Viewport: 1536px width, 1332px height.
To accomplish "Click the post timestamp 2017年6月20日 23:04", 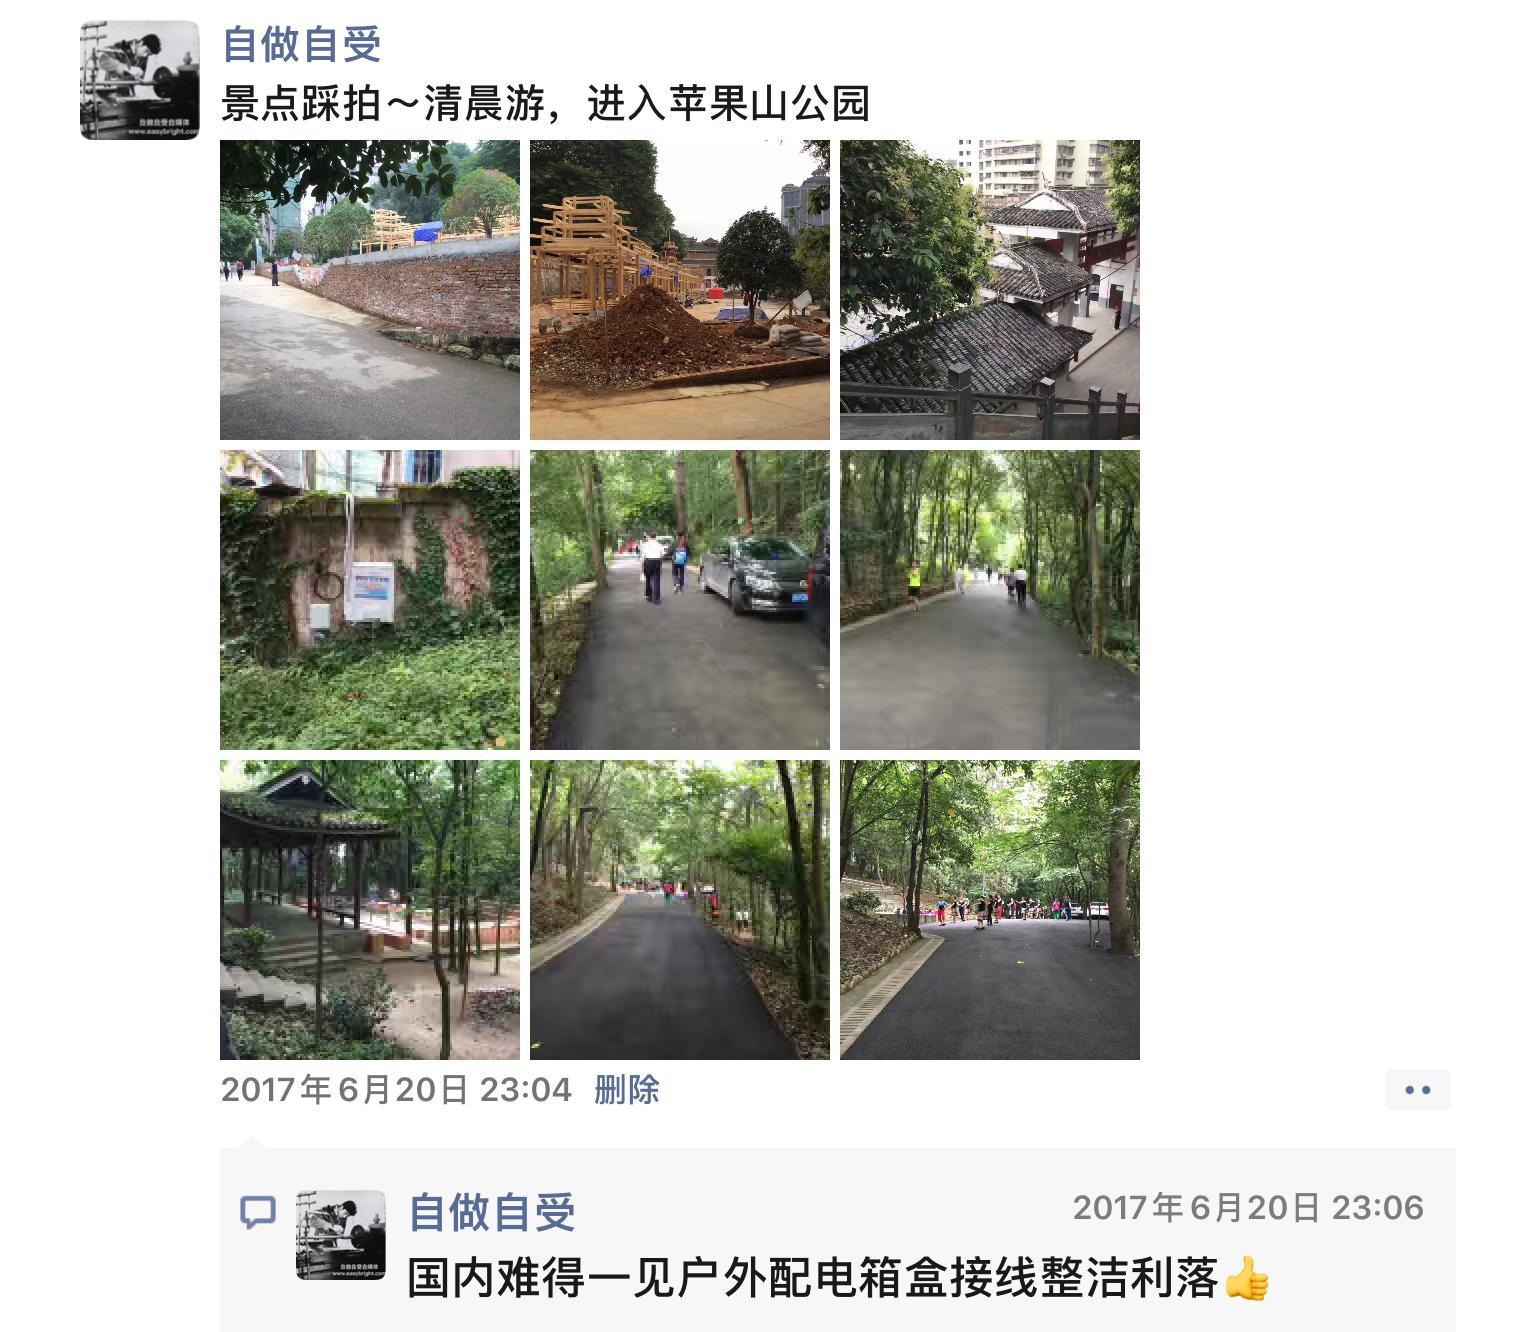I will click(x=396, y=1089).
